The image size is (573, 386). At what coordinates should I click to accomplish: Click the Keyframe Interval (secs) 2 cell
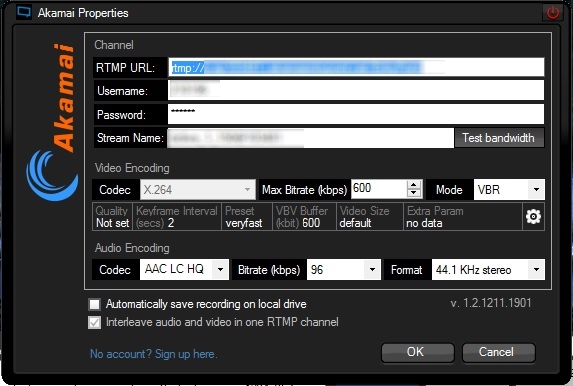click(177, 217)
